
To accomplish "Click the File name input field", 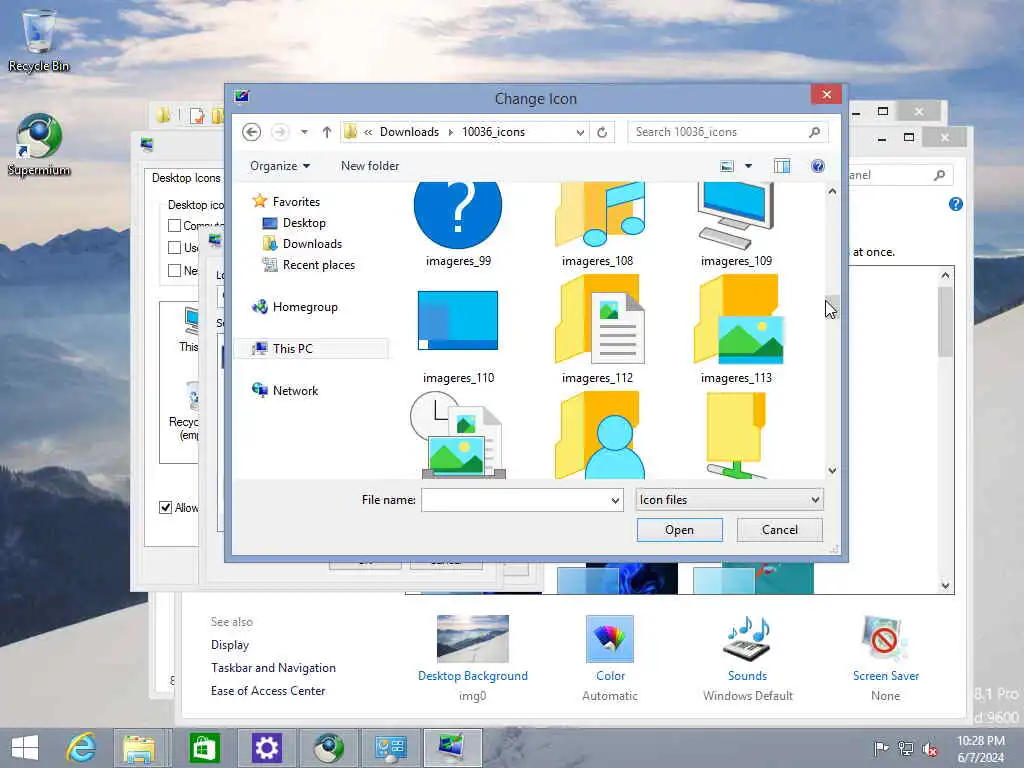I will pos(515,500).
